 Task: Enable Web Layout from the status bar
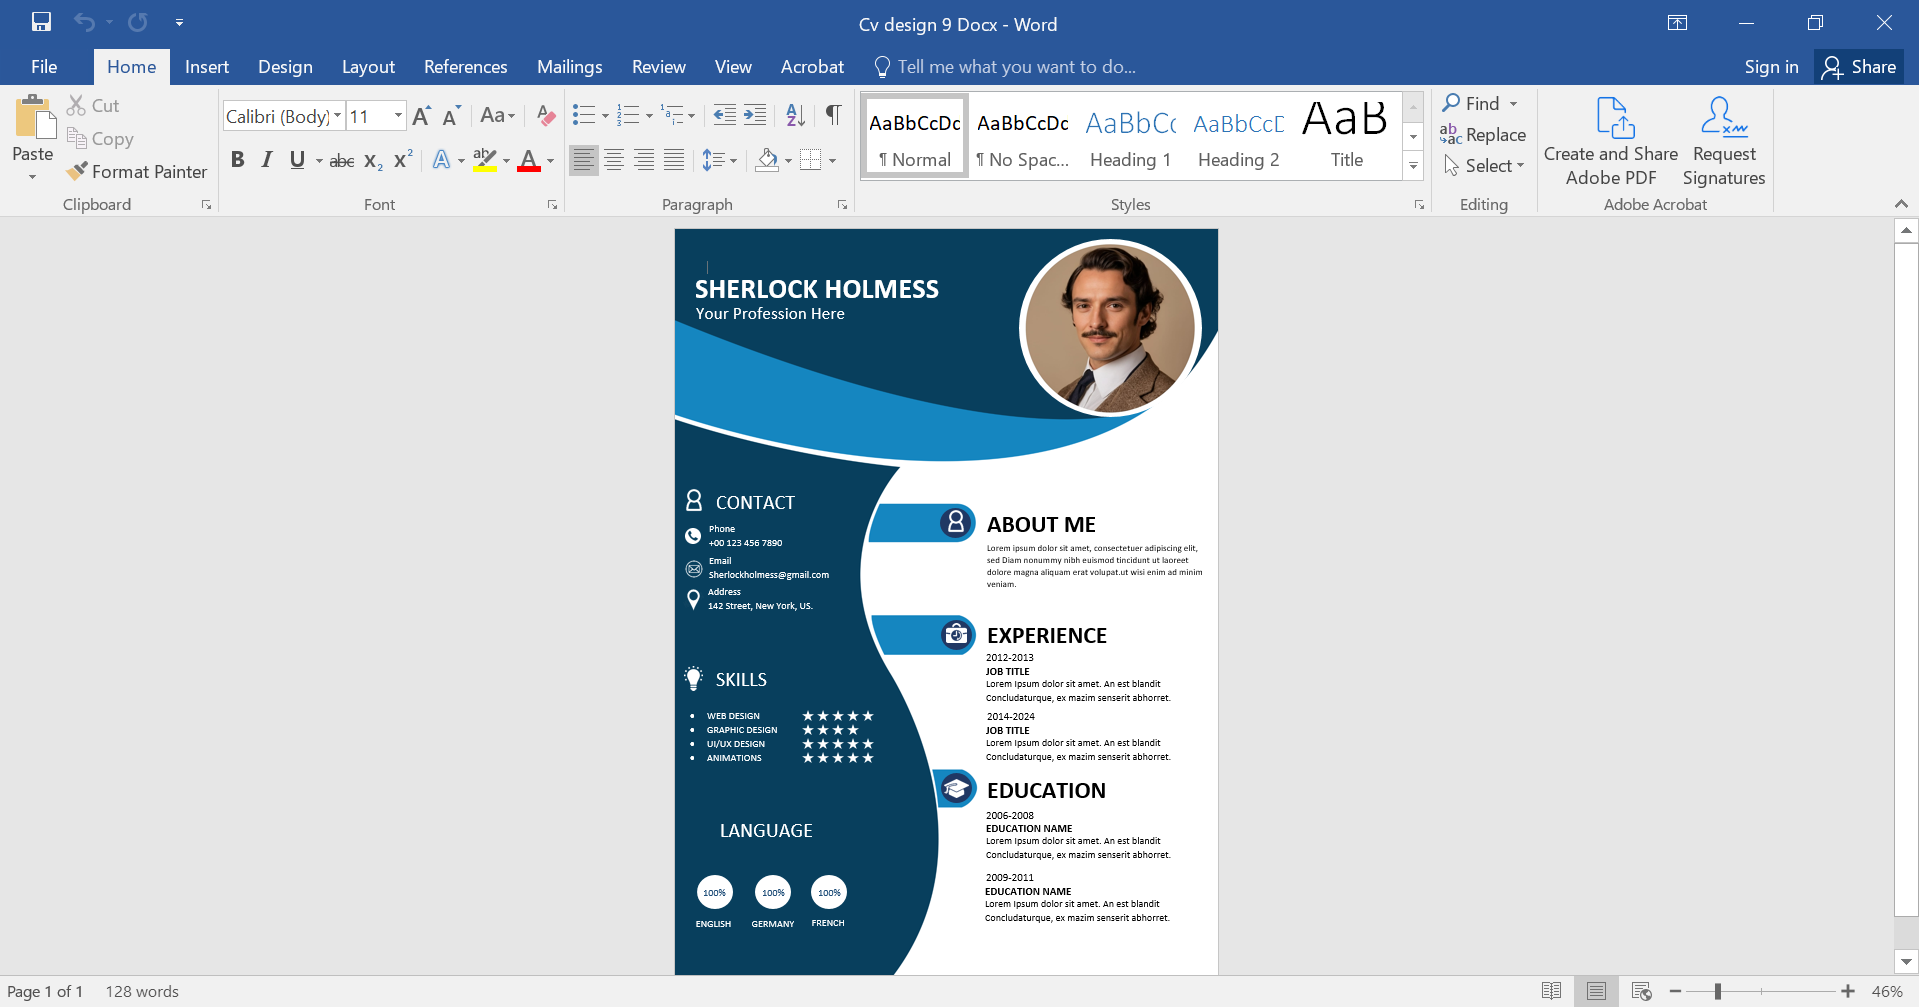click(x=1641, y=990)
